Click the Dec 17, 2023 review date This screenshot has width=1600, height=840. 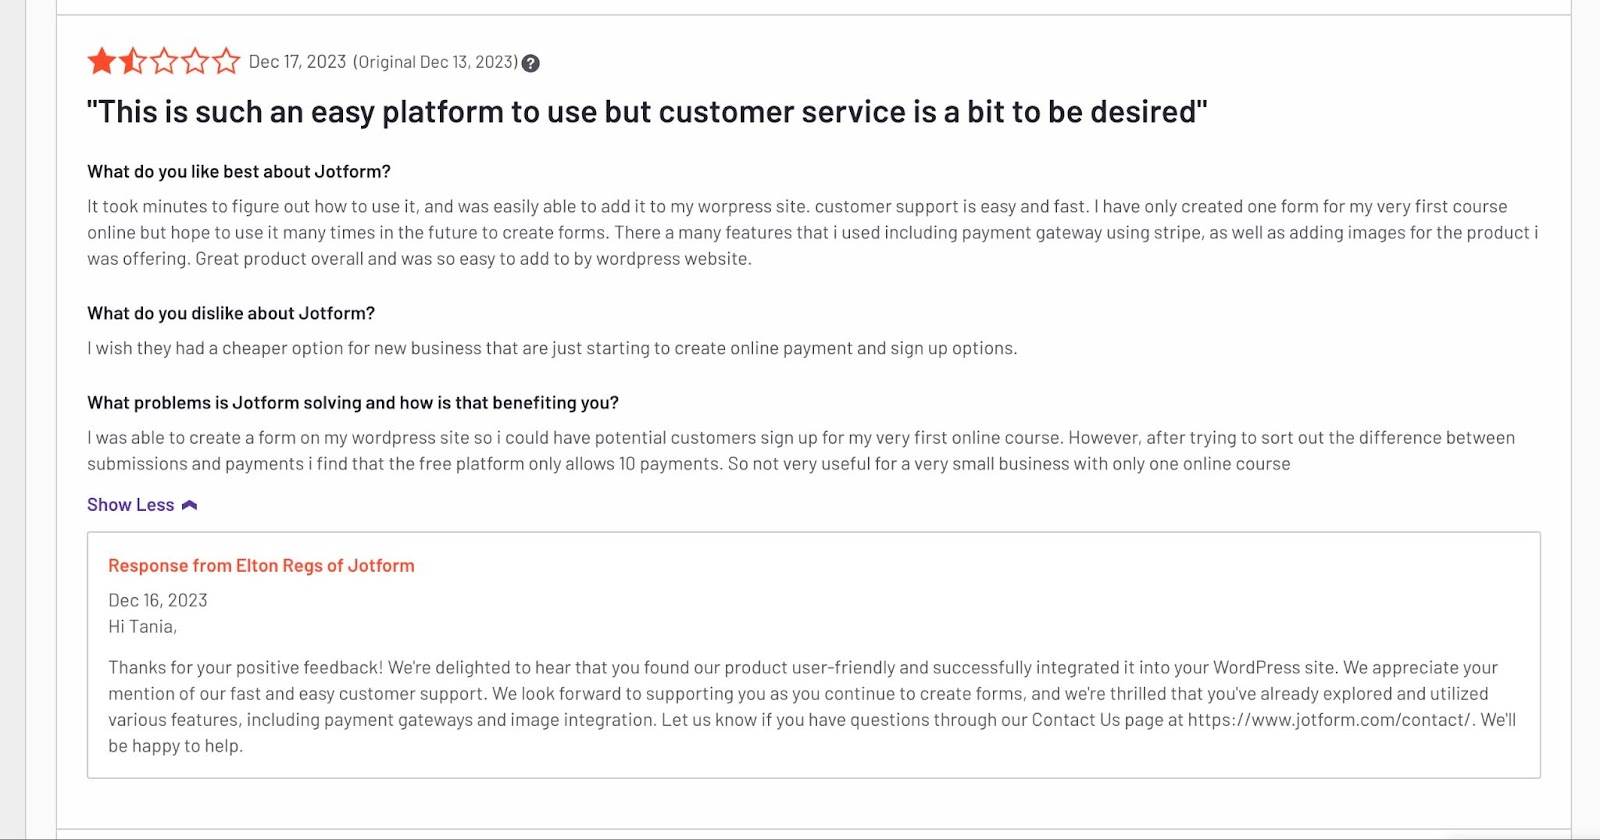point(297,62)
